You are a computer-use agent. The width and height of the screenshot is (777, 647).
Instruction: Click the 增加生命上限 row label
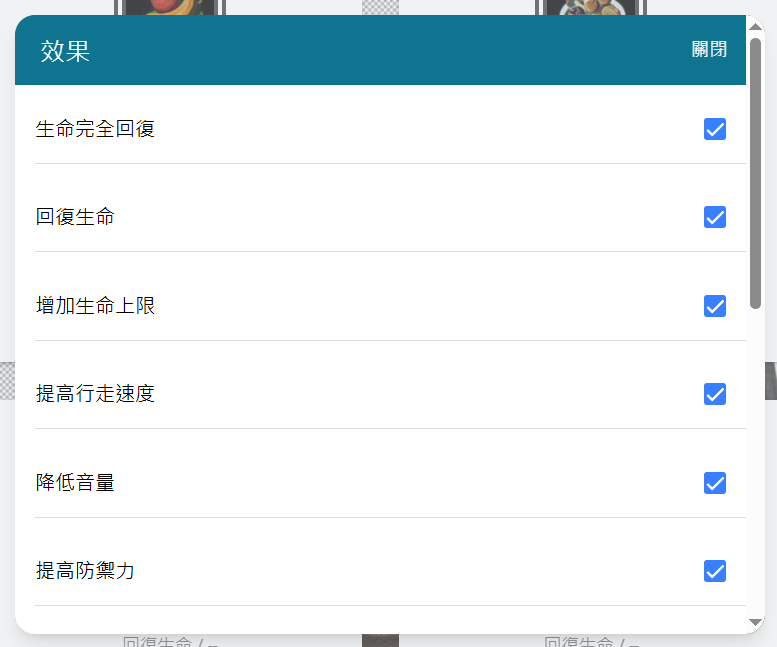95,306
